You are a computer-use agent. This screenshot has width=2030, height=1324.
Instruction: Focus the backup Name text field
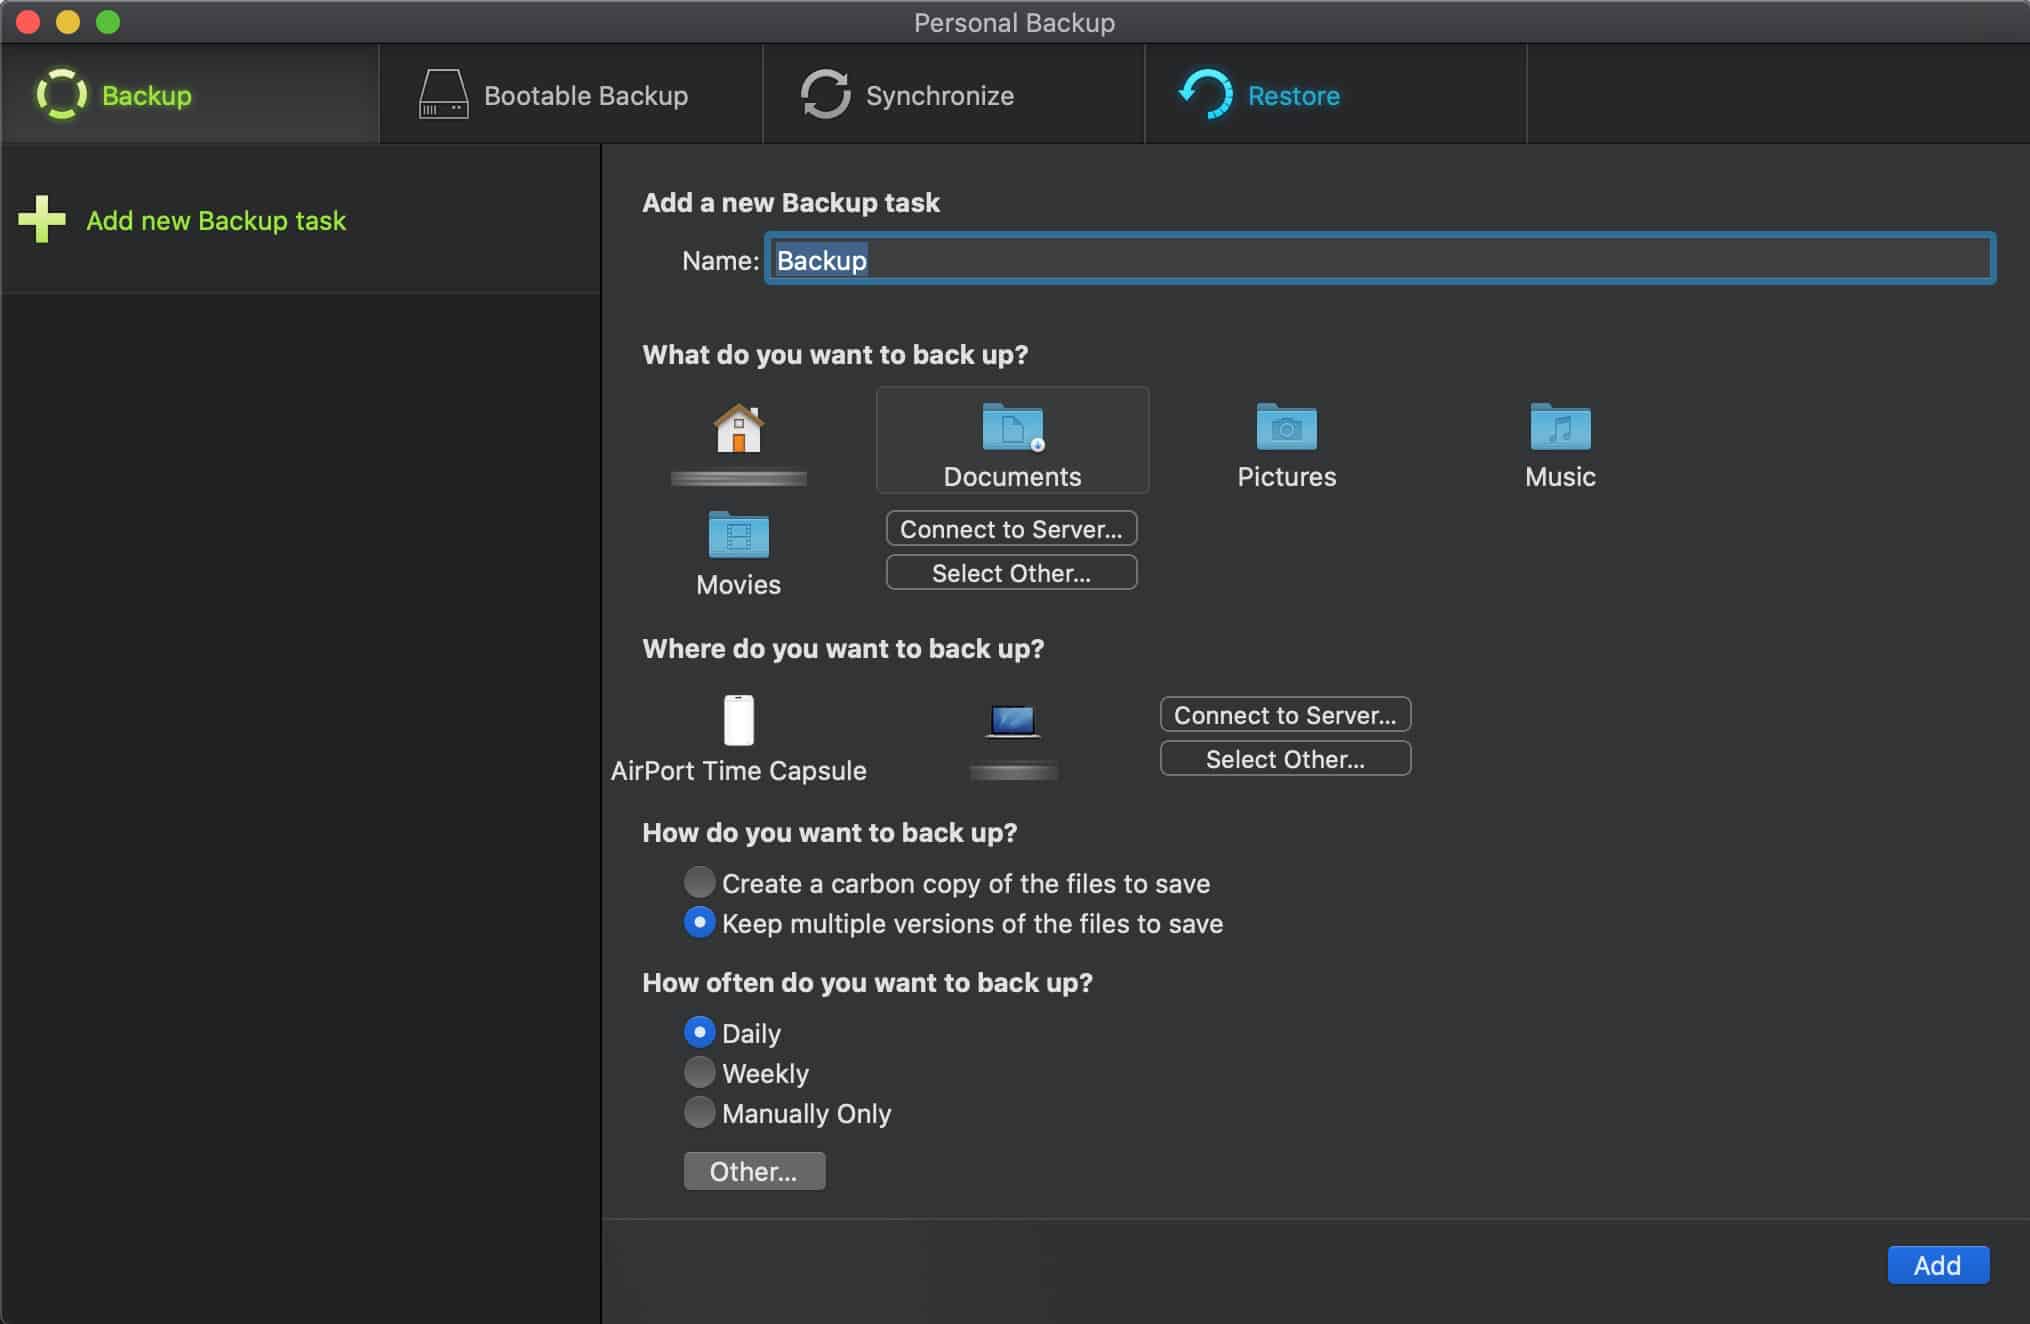tap(1380, 260)
